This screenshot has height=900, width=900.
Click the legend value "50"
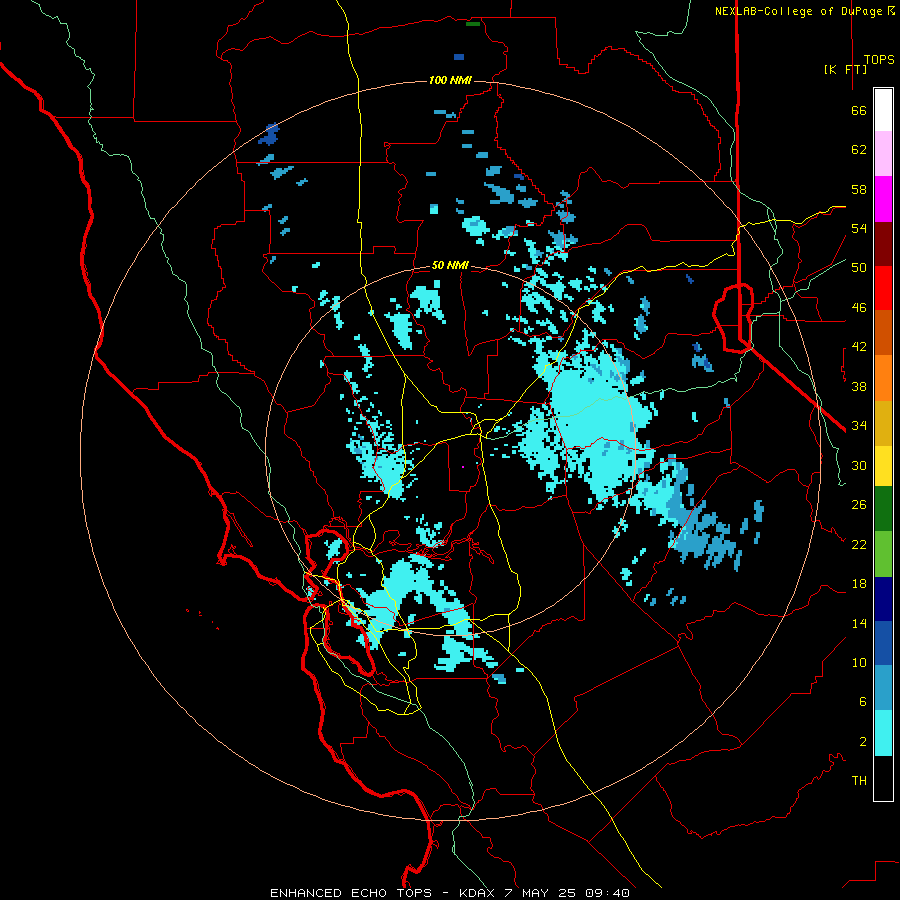click(x=859, y=268)
